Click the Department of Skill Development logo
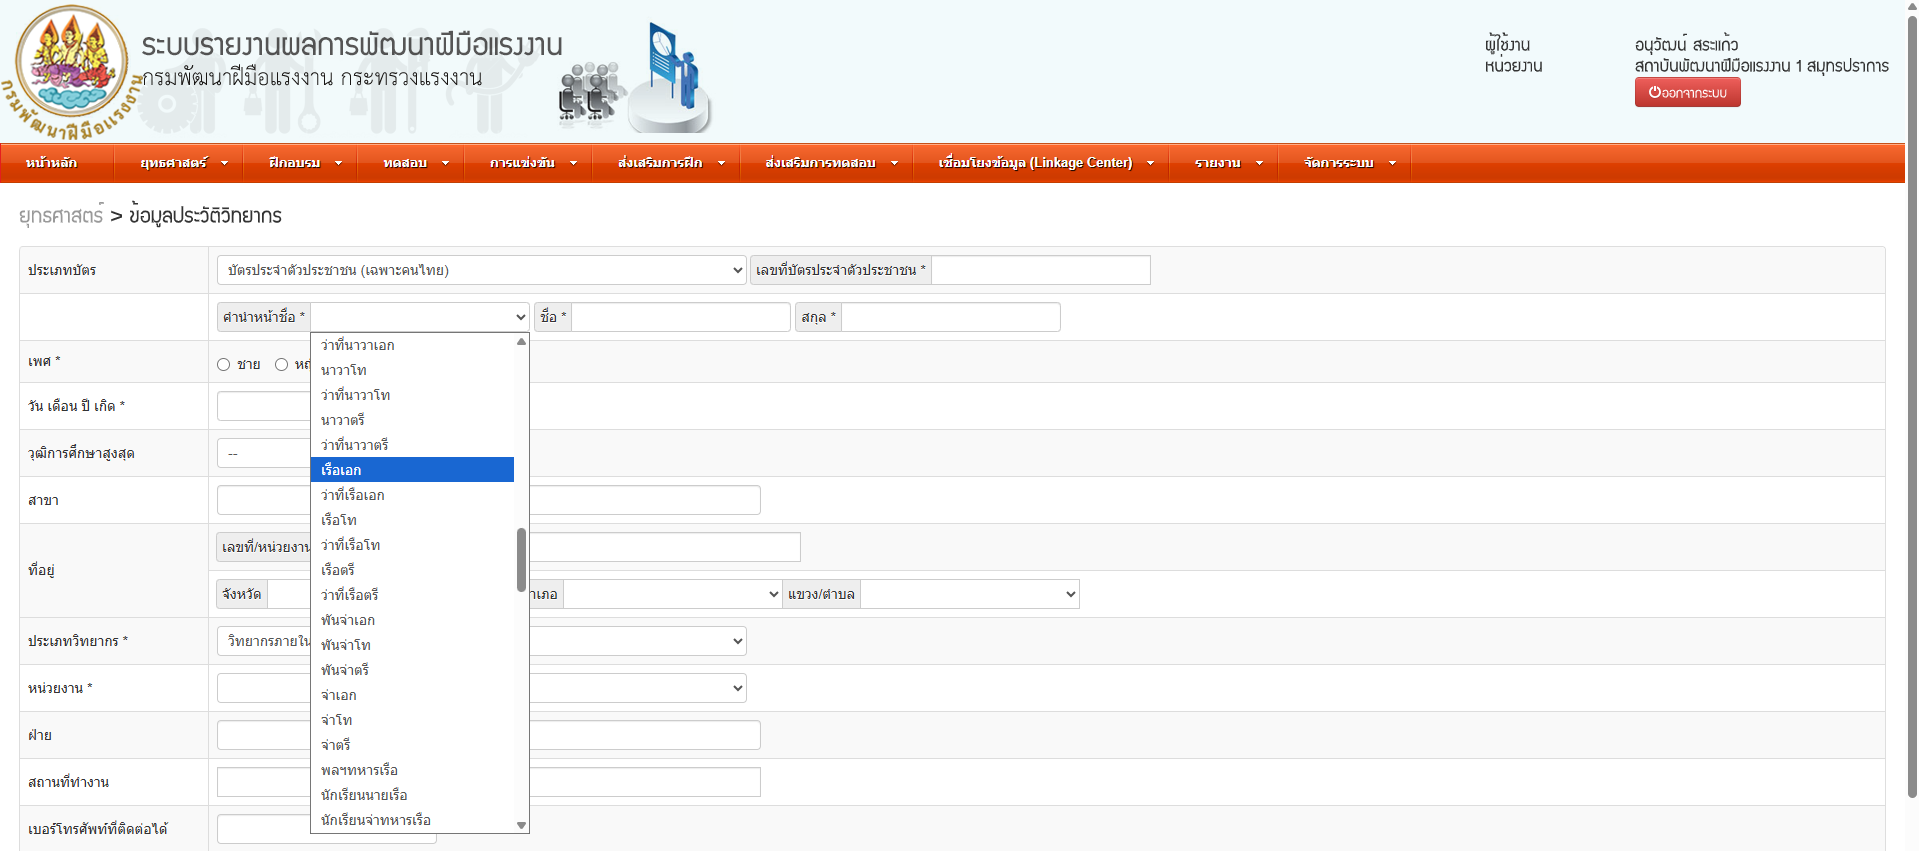This screenshot has height=851, width=1919. point(70,70)
